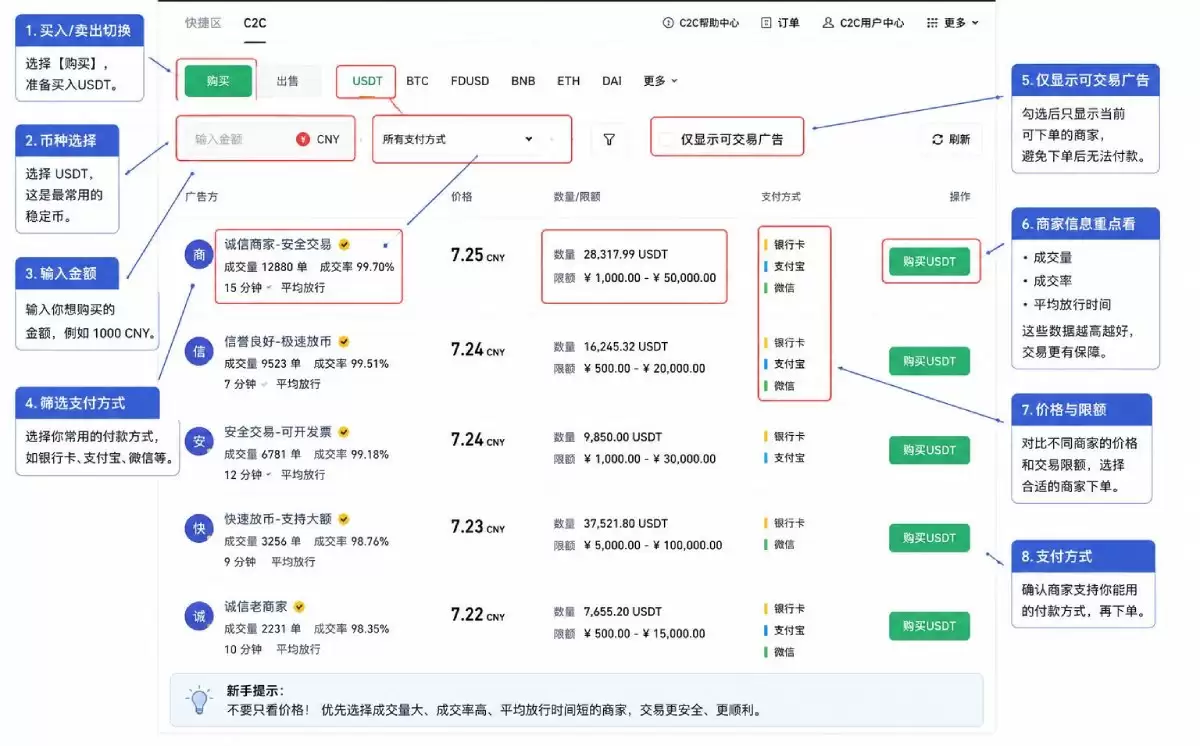Click 购买USDT for 7.25 CNY offer
The width and height of the screenshot is (1200, 746).
(929, 261)
